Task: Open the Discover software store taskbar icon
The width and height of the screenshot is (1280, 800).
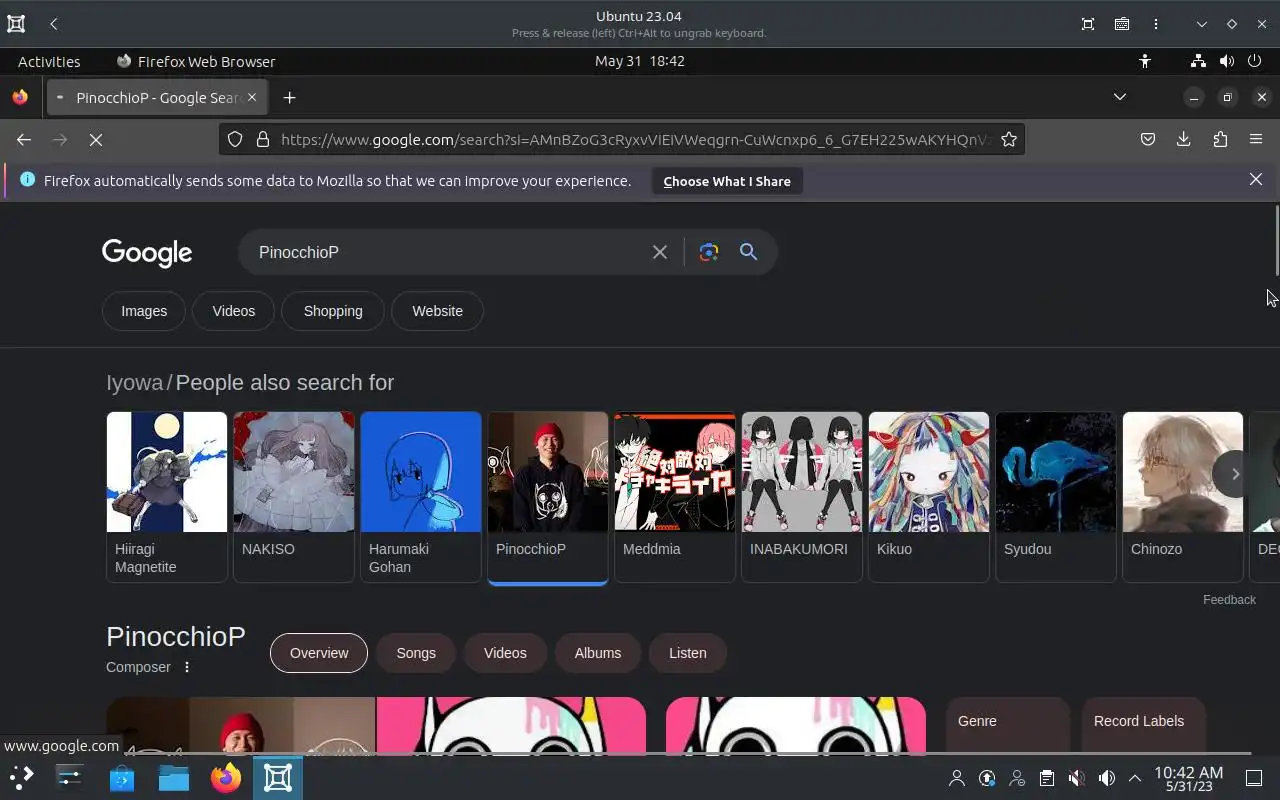Action: pos(122,777)
